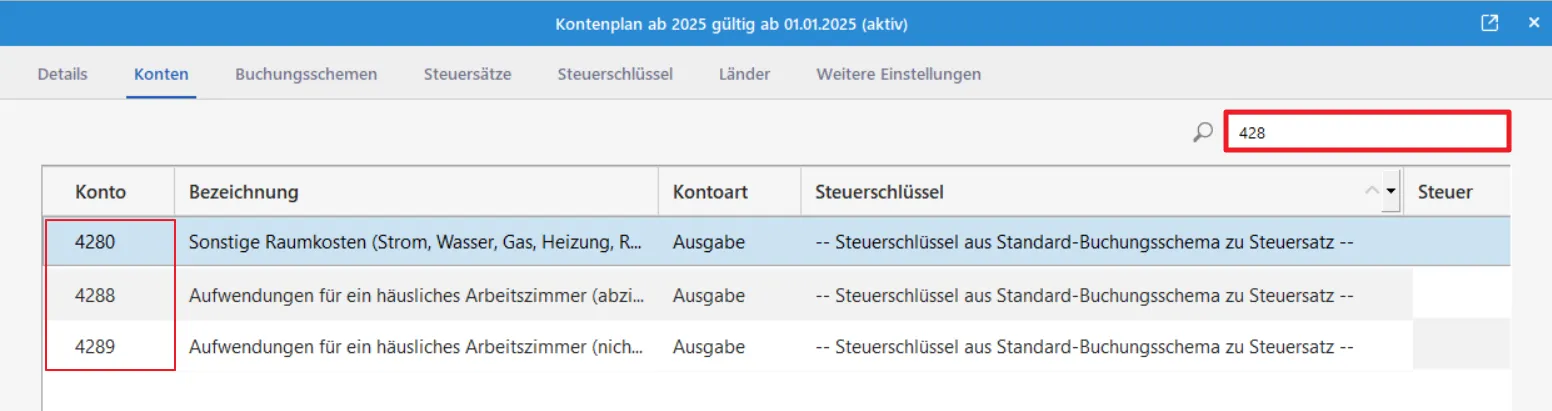Image resolution: width=1552 pixels, height=411 pixels.
Task: Open the Länder tab
Action: pyautogui.click(x=744, y=74)
